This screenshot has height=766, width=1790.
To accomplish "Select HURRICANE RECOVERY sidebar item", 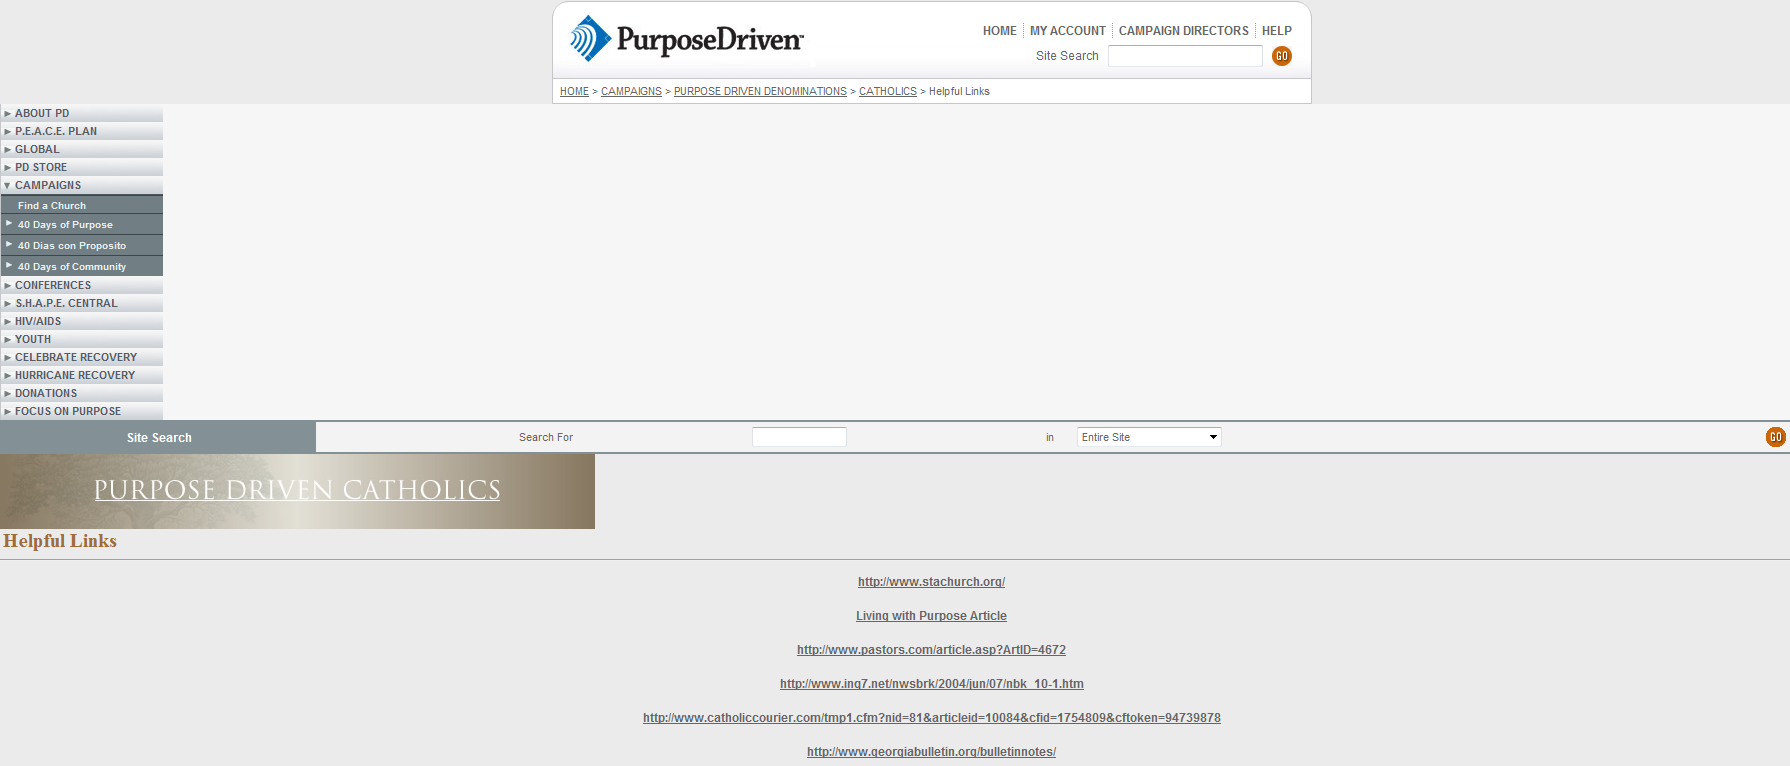I will coord(75,376).
